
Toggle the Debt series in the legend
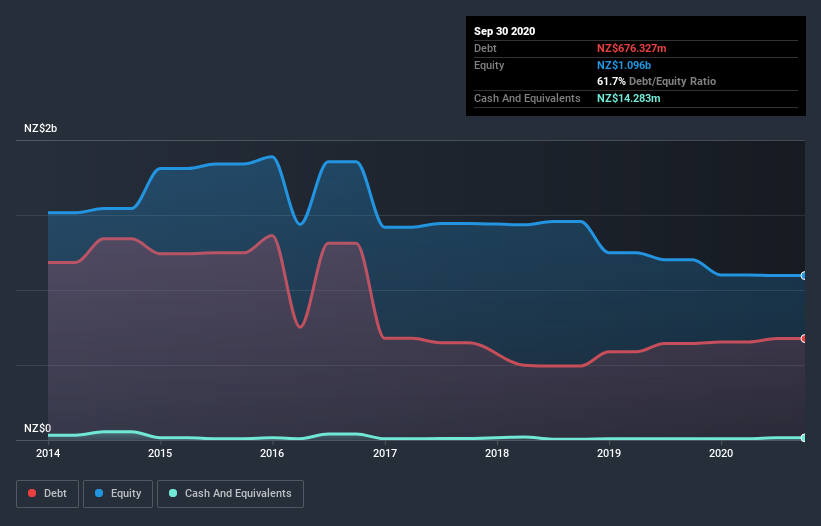[47, 494]
